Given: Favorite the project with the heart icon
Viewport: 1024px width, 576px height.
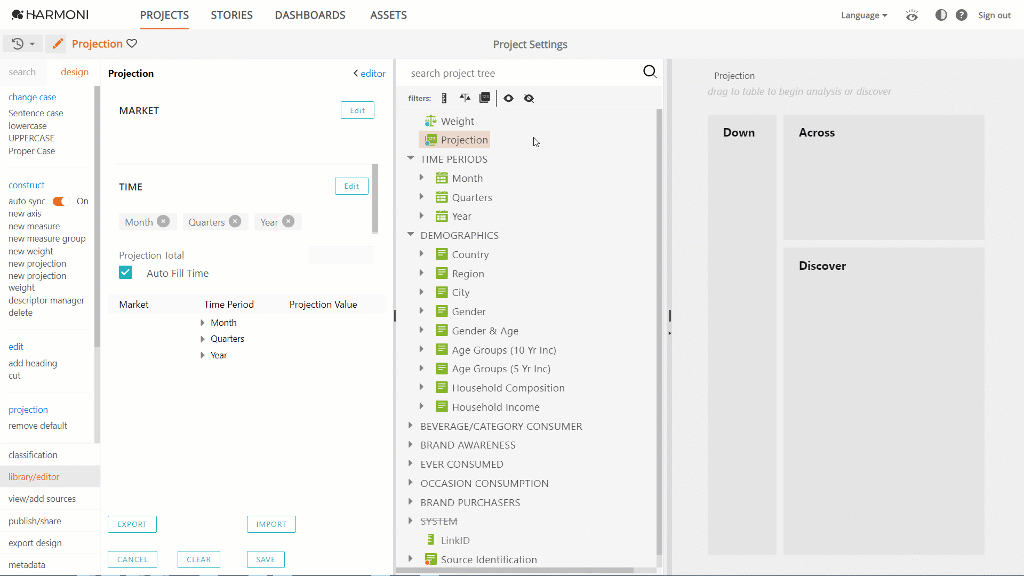Looking at the screenshot, I should (x=132, y=44).
